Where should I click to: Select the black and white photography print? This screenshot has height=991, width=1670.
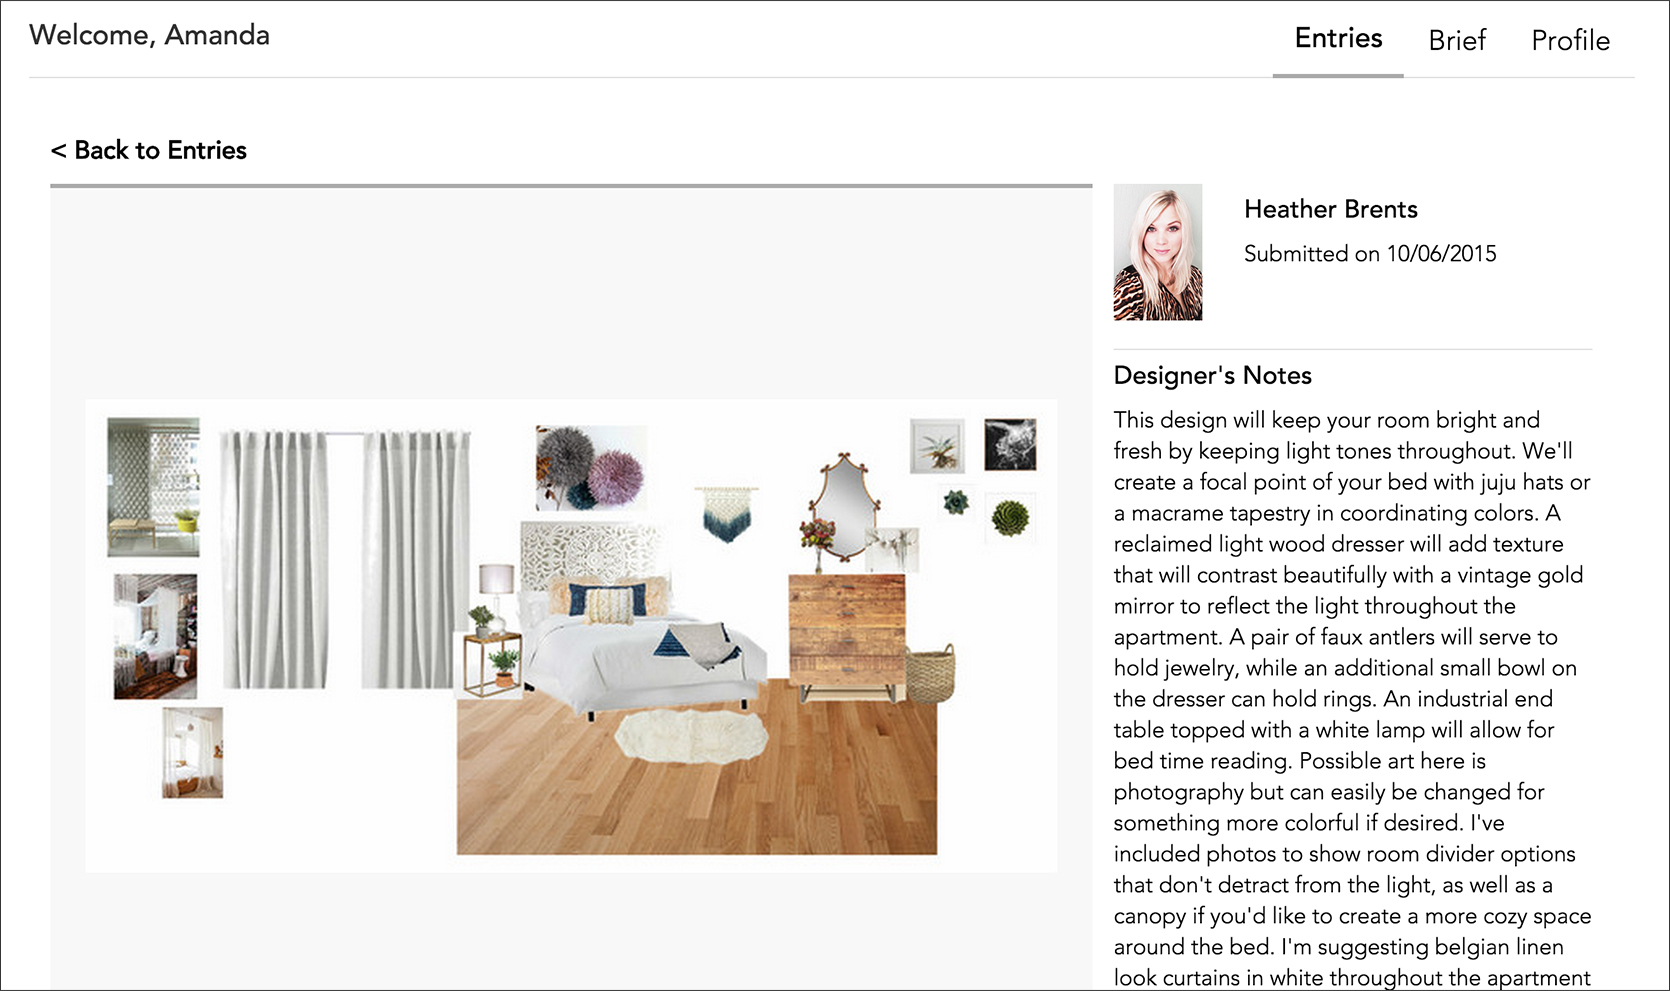point(1010,445)
